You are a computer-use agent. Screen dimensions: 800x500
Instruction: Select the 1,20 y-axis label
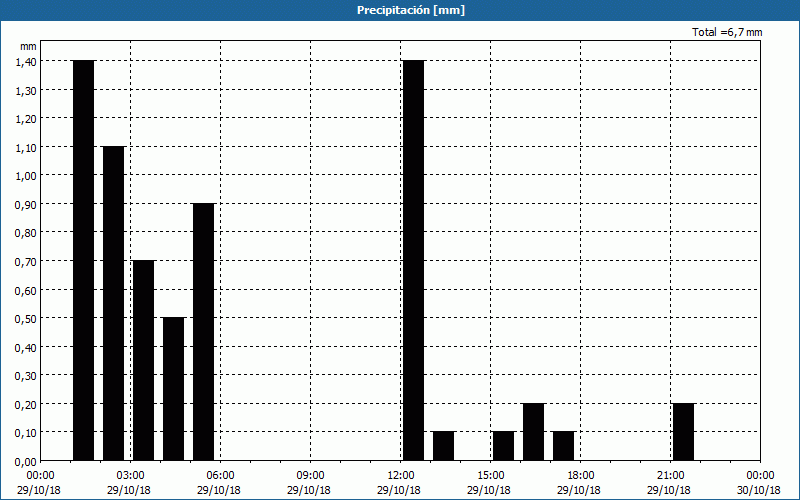[x=27, y=119]
